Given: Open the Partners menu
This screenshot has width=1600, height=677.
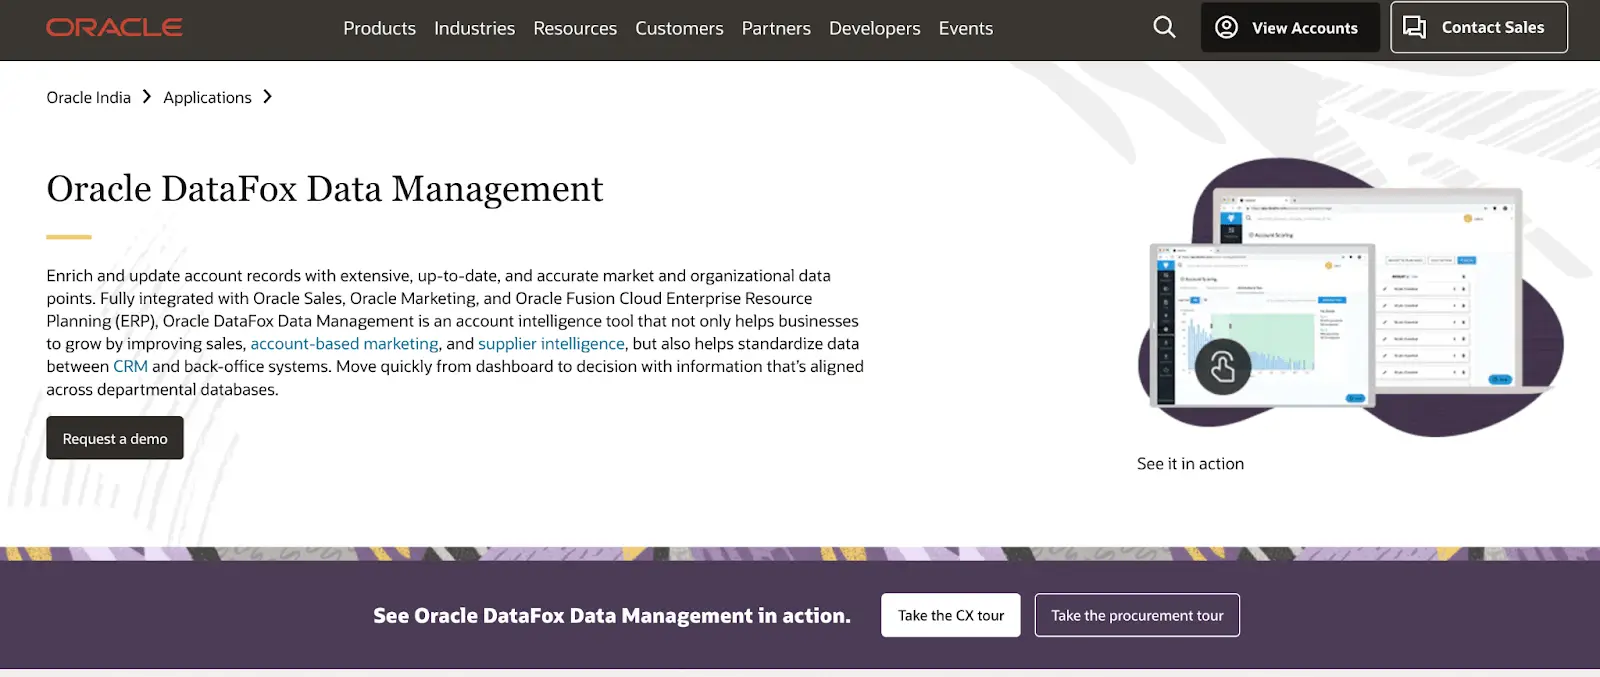Looking at the screenshot, I should (x=776, y=28).
